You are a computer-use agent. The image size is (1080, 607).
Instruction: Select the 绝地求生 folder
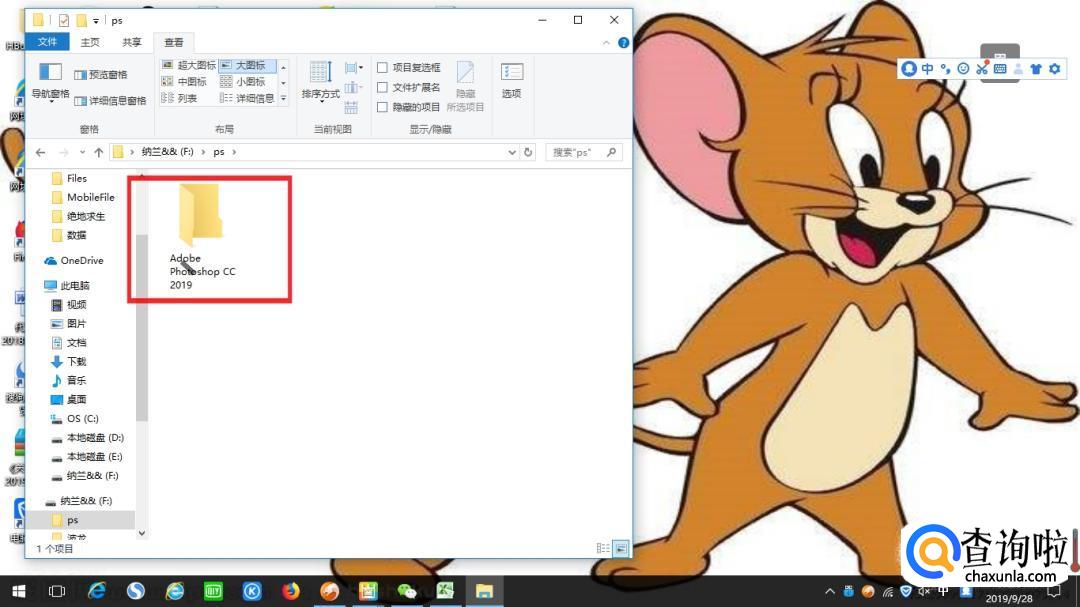pos(85,216)
